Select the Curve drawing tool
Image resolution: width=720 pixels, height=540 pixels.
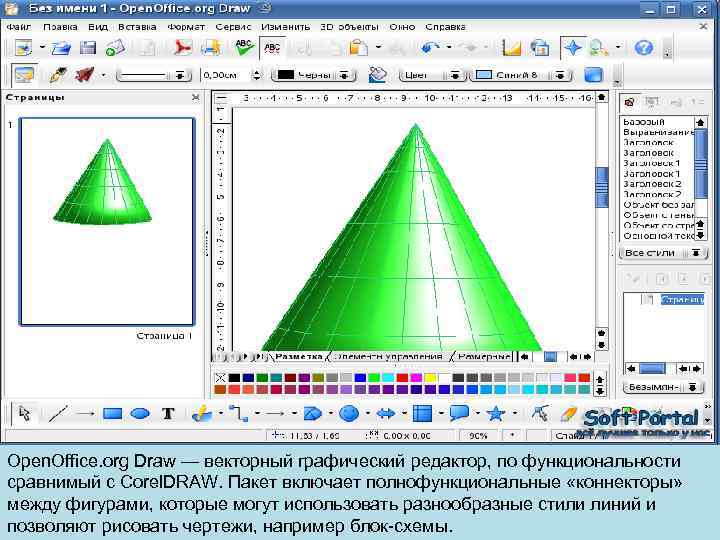[x=202, y=414]
